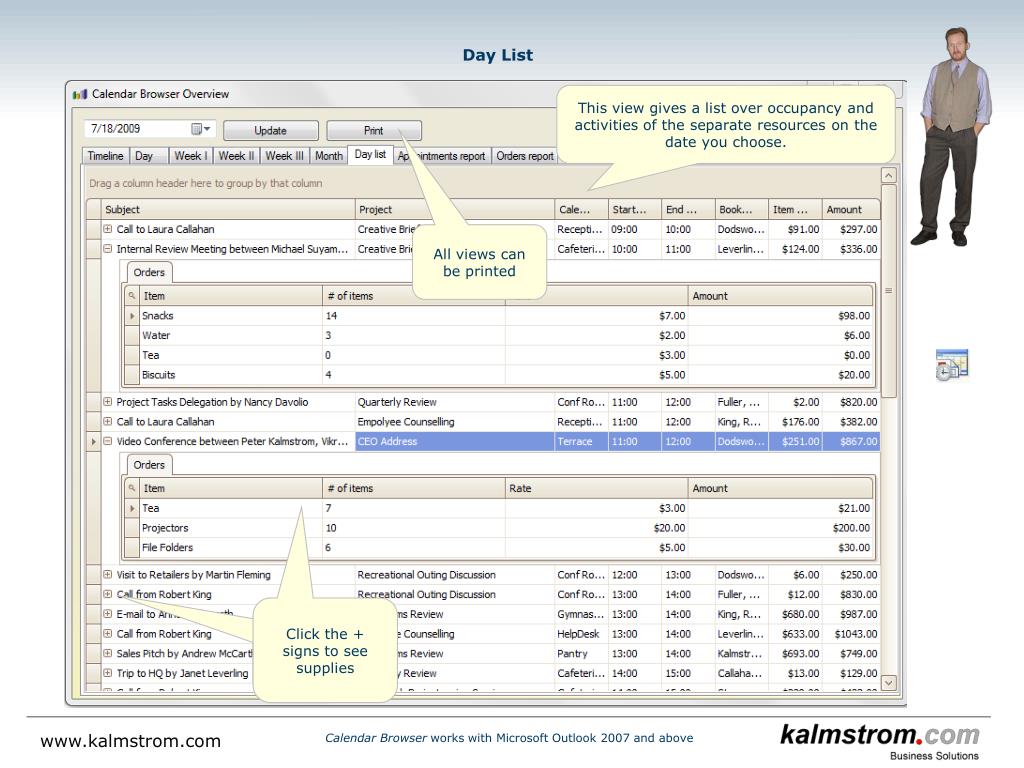Viewport: 1024px width, 768px height.
Task: Expand the E-mail row
Action: (108, 614)
